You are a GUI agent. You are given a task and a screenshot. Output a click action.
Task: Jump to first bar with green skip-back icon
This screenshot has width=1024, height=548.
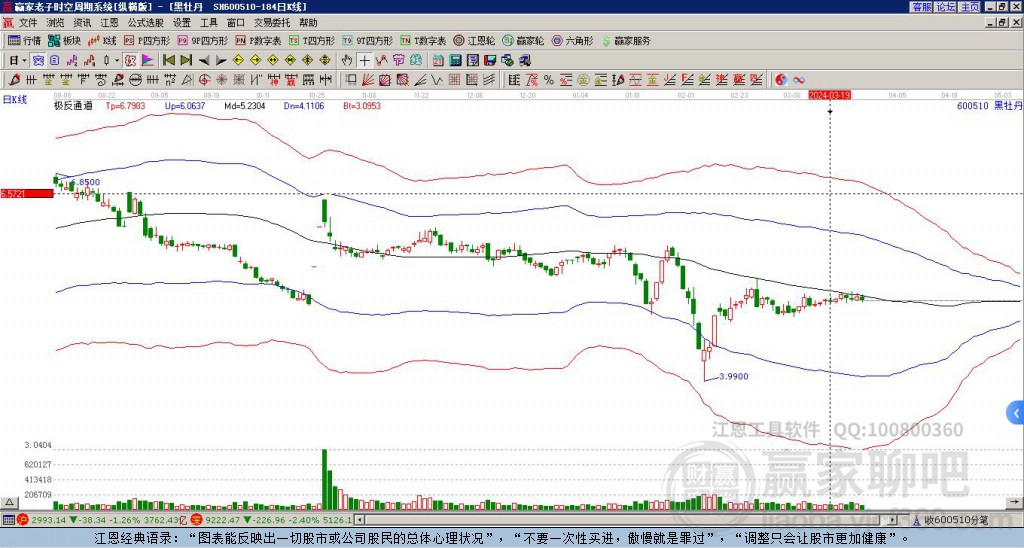tap(169, 61)
